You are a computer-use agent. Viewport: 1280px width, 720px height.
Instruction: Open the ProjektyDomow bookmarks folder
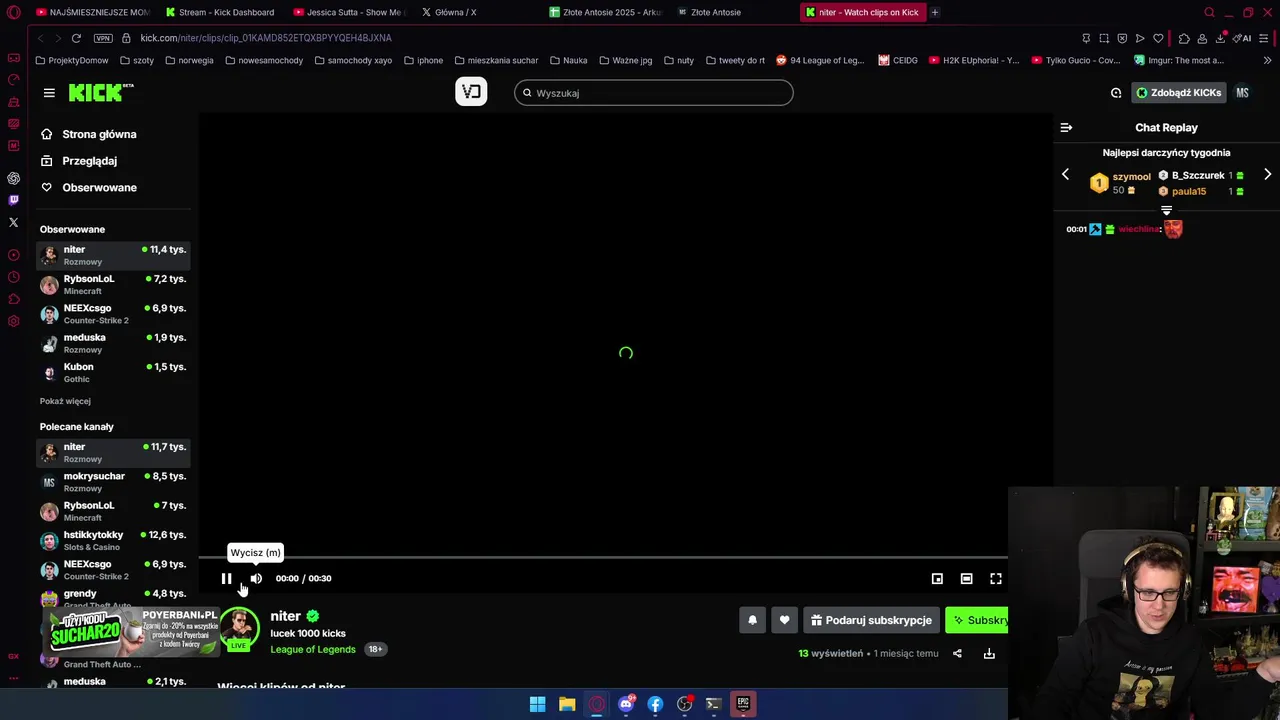pos(72,60)
